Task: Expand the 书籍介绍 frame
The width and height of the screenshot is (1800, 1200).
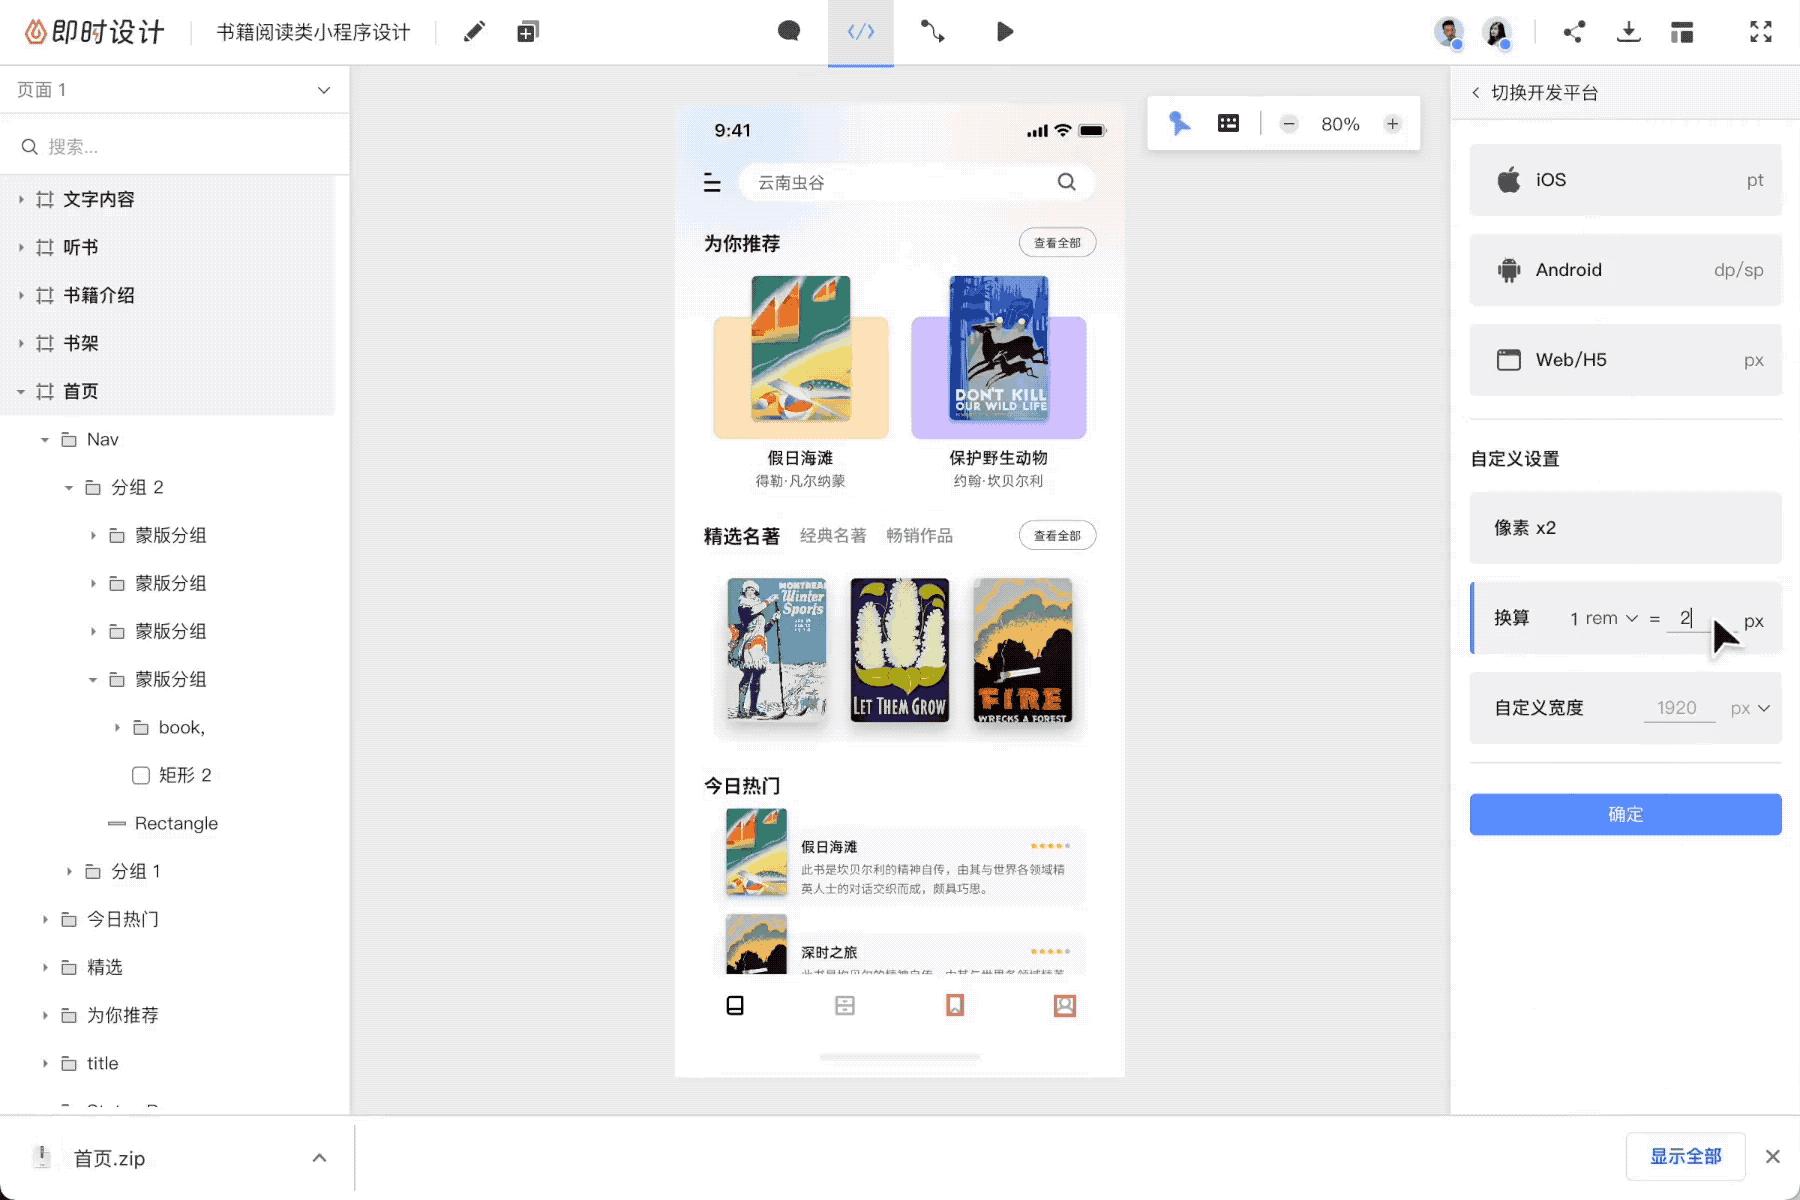Action: (20, 295)
